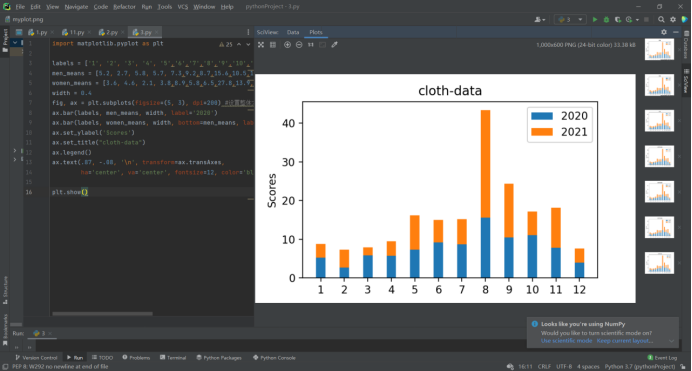692x371 pixels.
Task: Collapse project tree chevron at top
Action: 15,43
